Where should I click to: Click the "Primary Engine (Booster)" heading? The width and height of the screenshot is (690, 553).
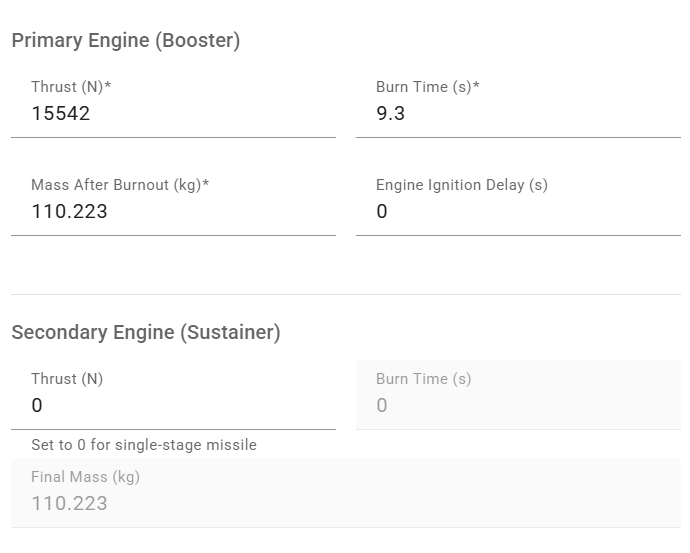[125, 41]
